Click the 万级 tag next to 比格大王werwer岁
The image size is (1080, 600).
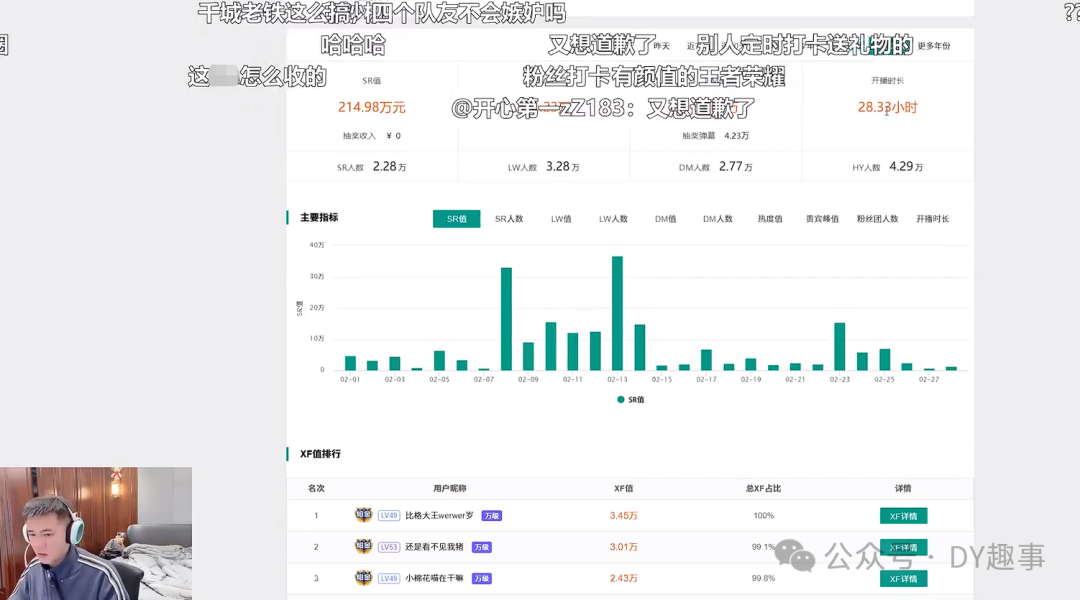[491, 516]
